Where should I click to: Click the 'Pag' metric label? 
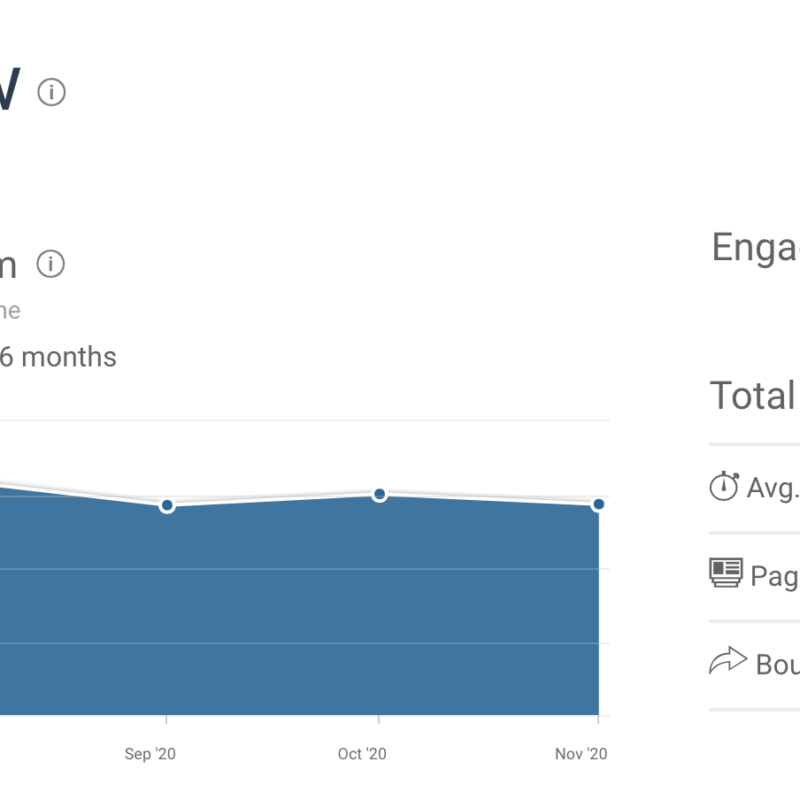point(774,577)
